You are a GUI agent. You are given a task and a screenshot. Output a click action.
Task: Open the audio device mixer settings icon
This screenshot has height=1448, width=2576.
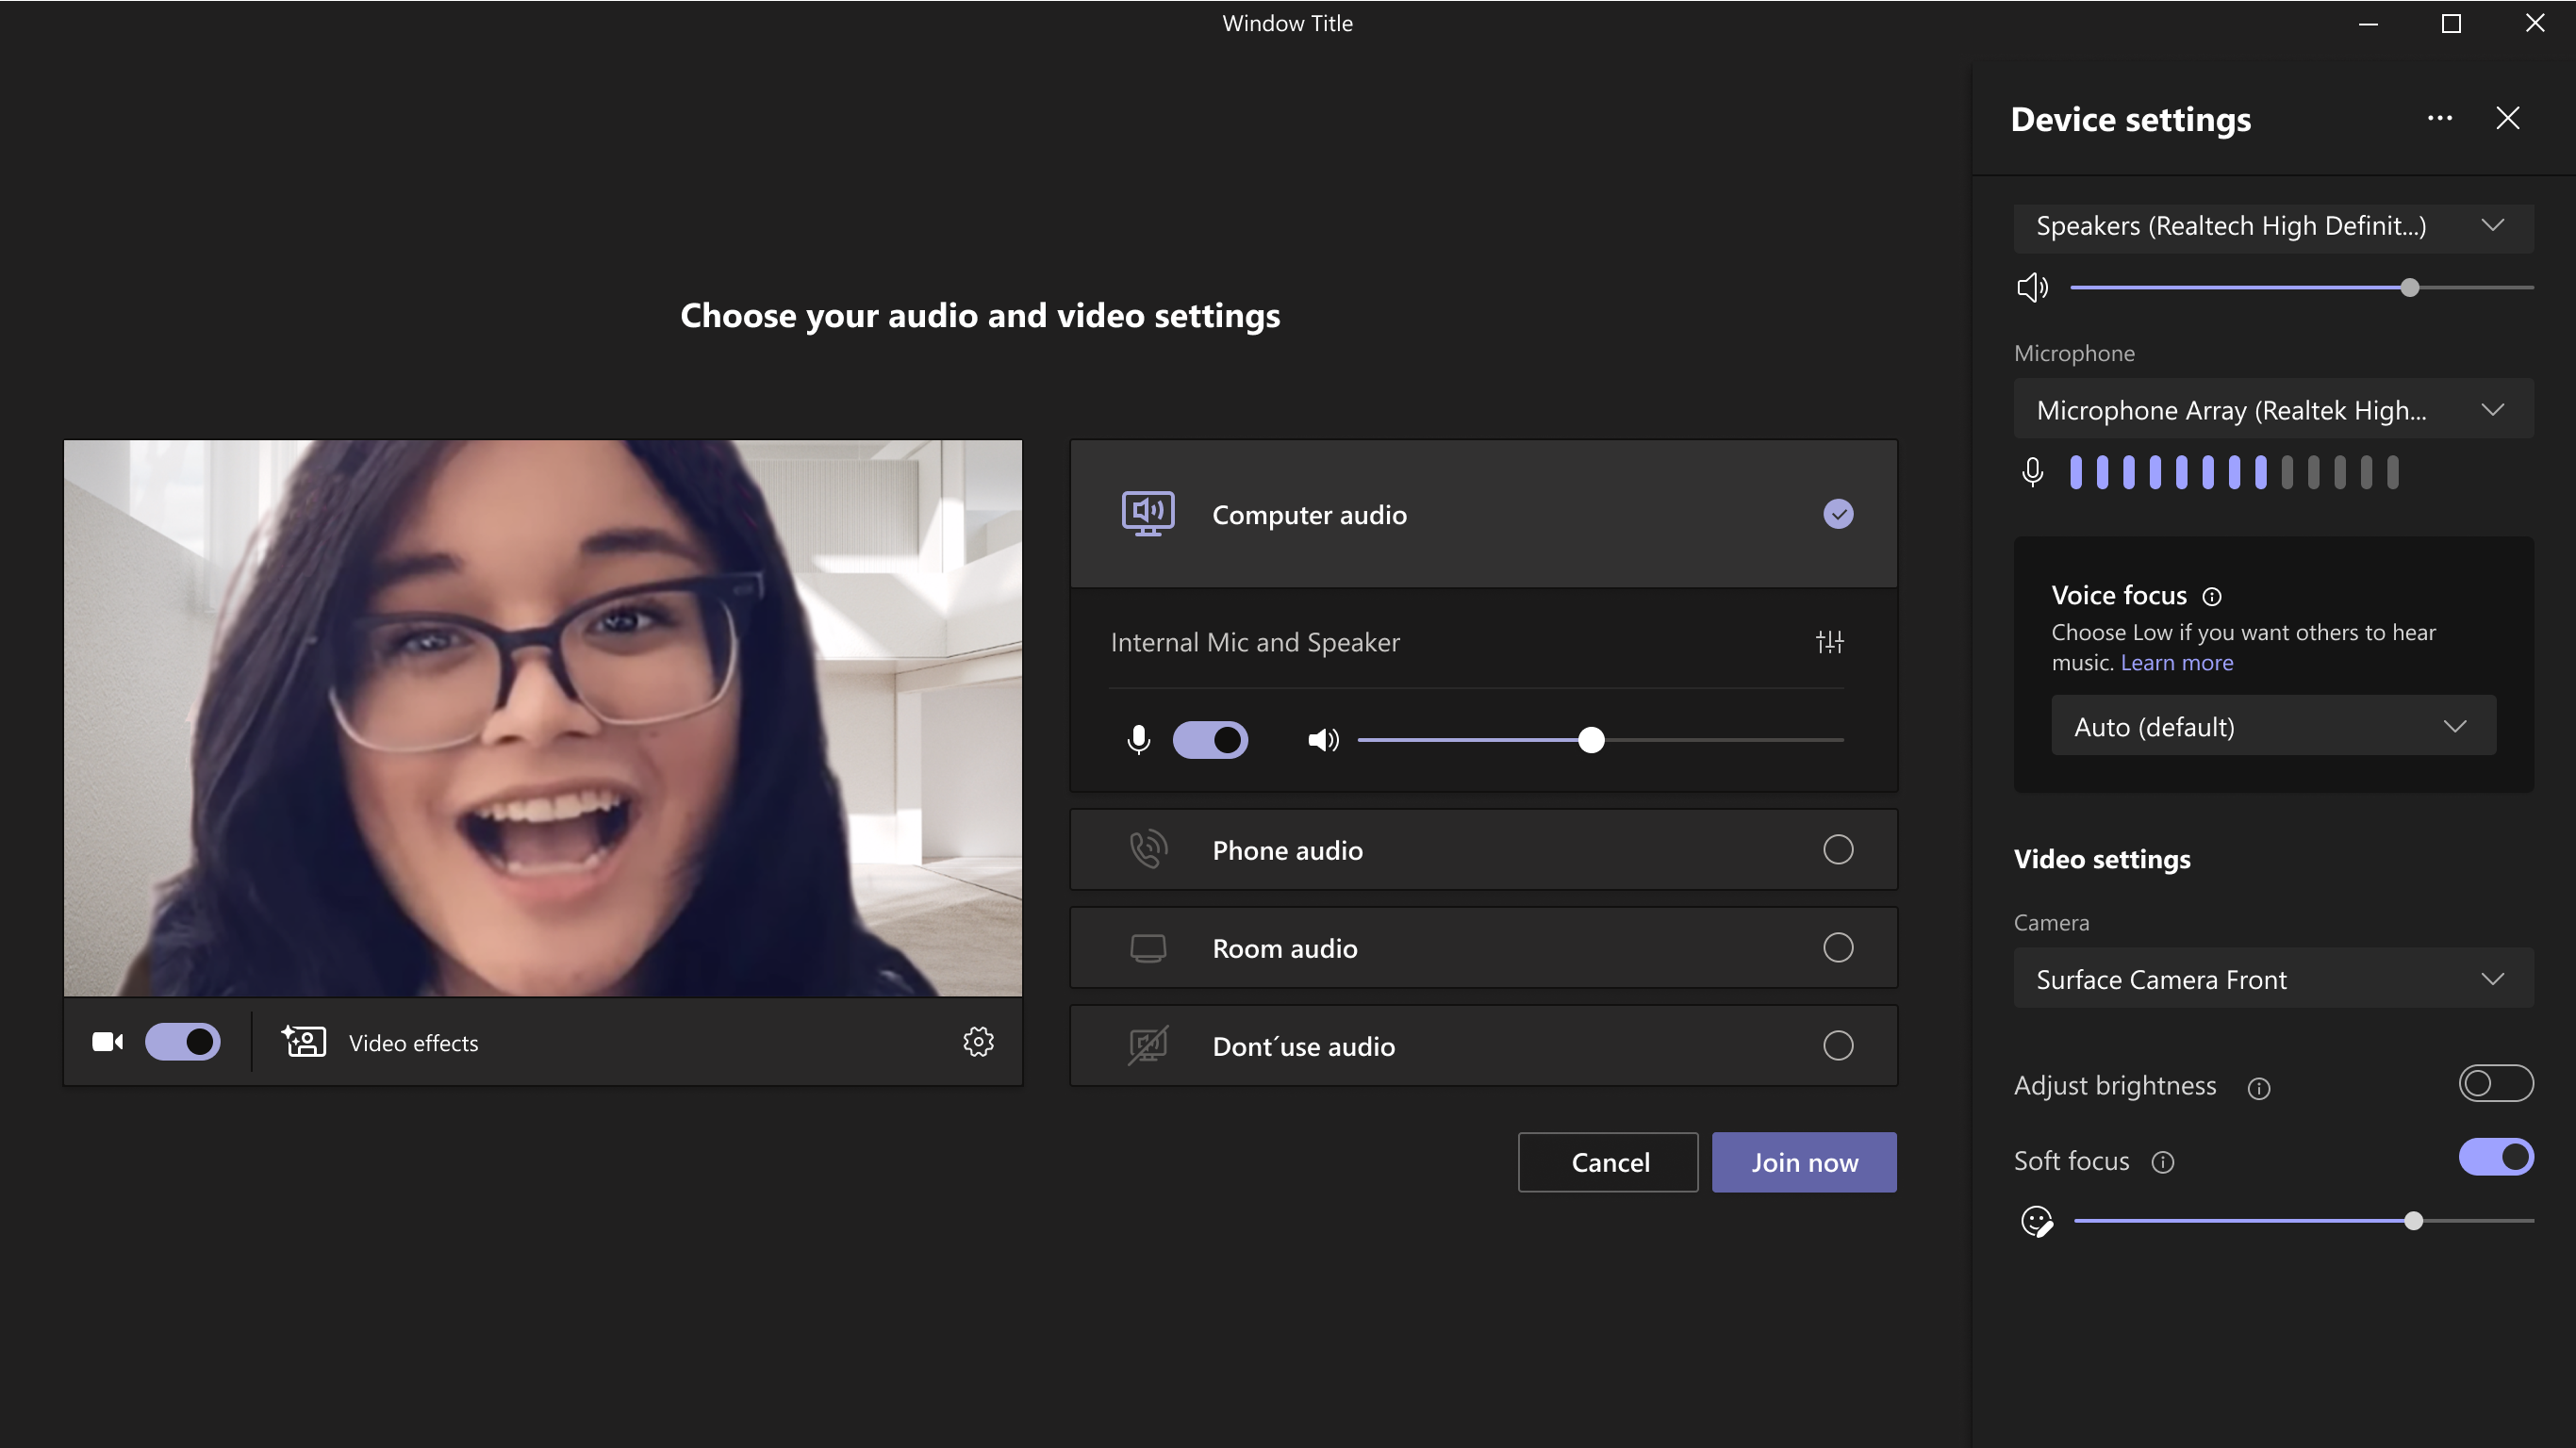(1829, 642)
